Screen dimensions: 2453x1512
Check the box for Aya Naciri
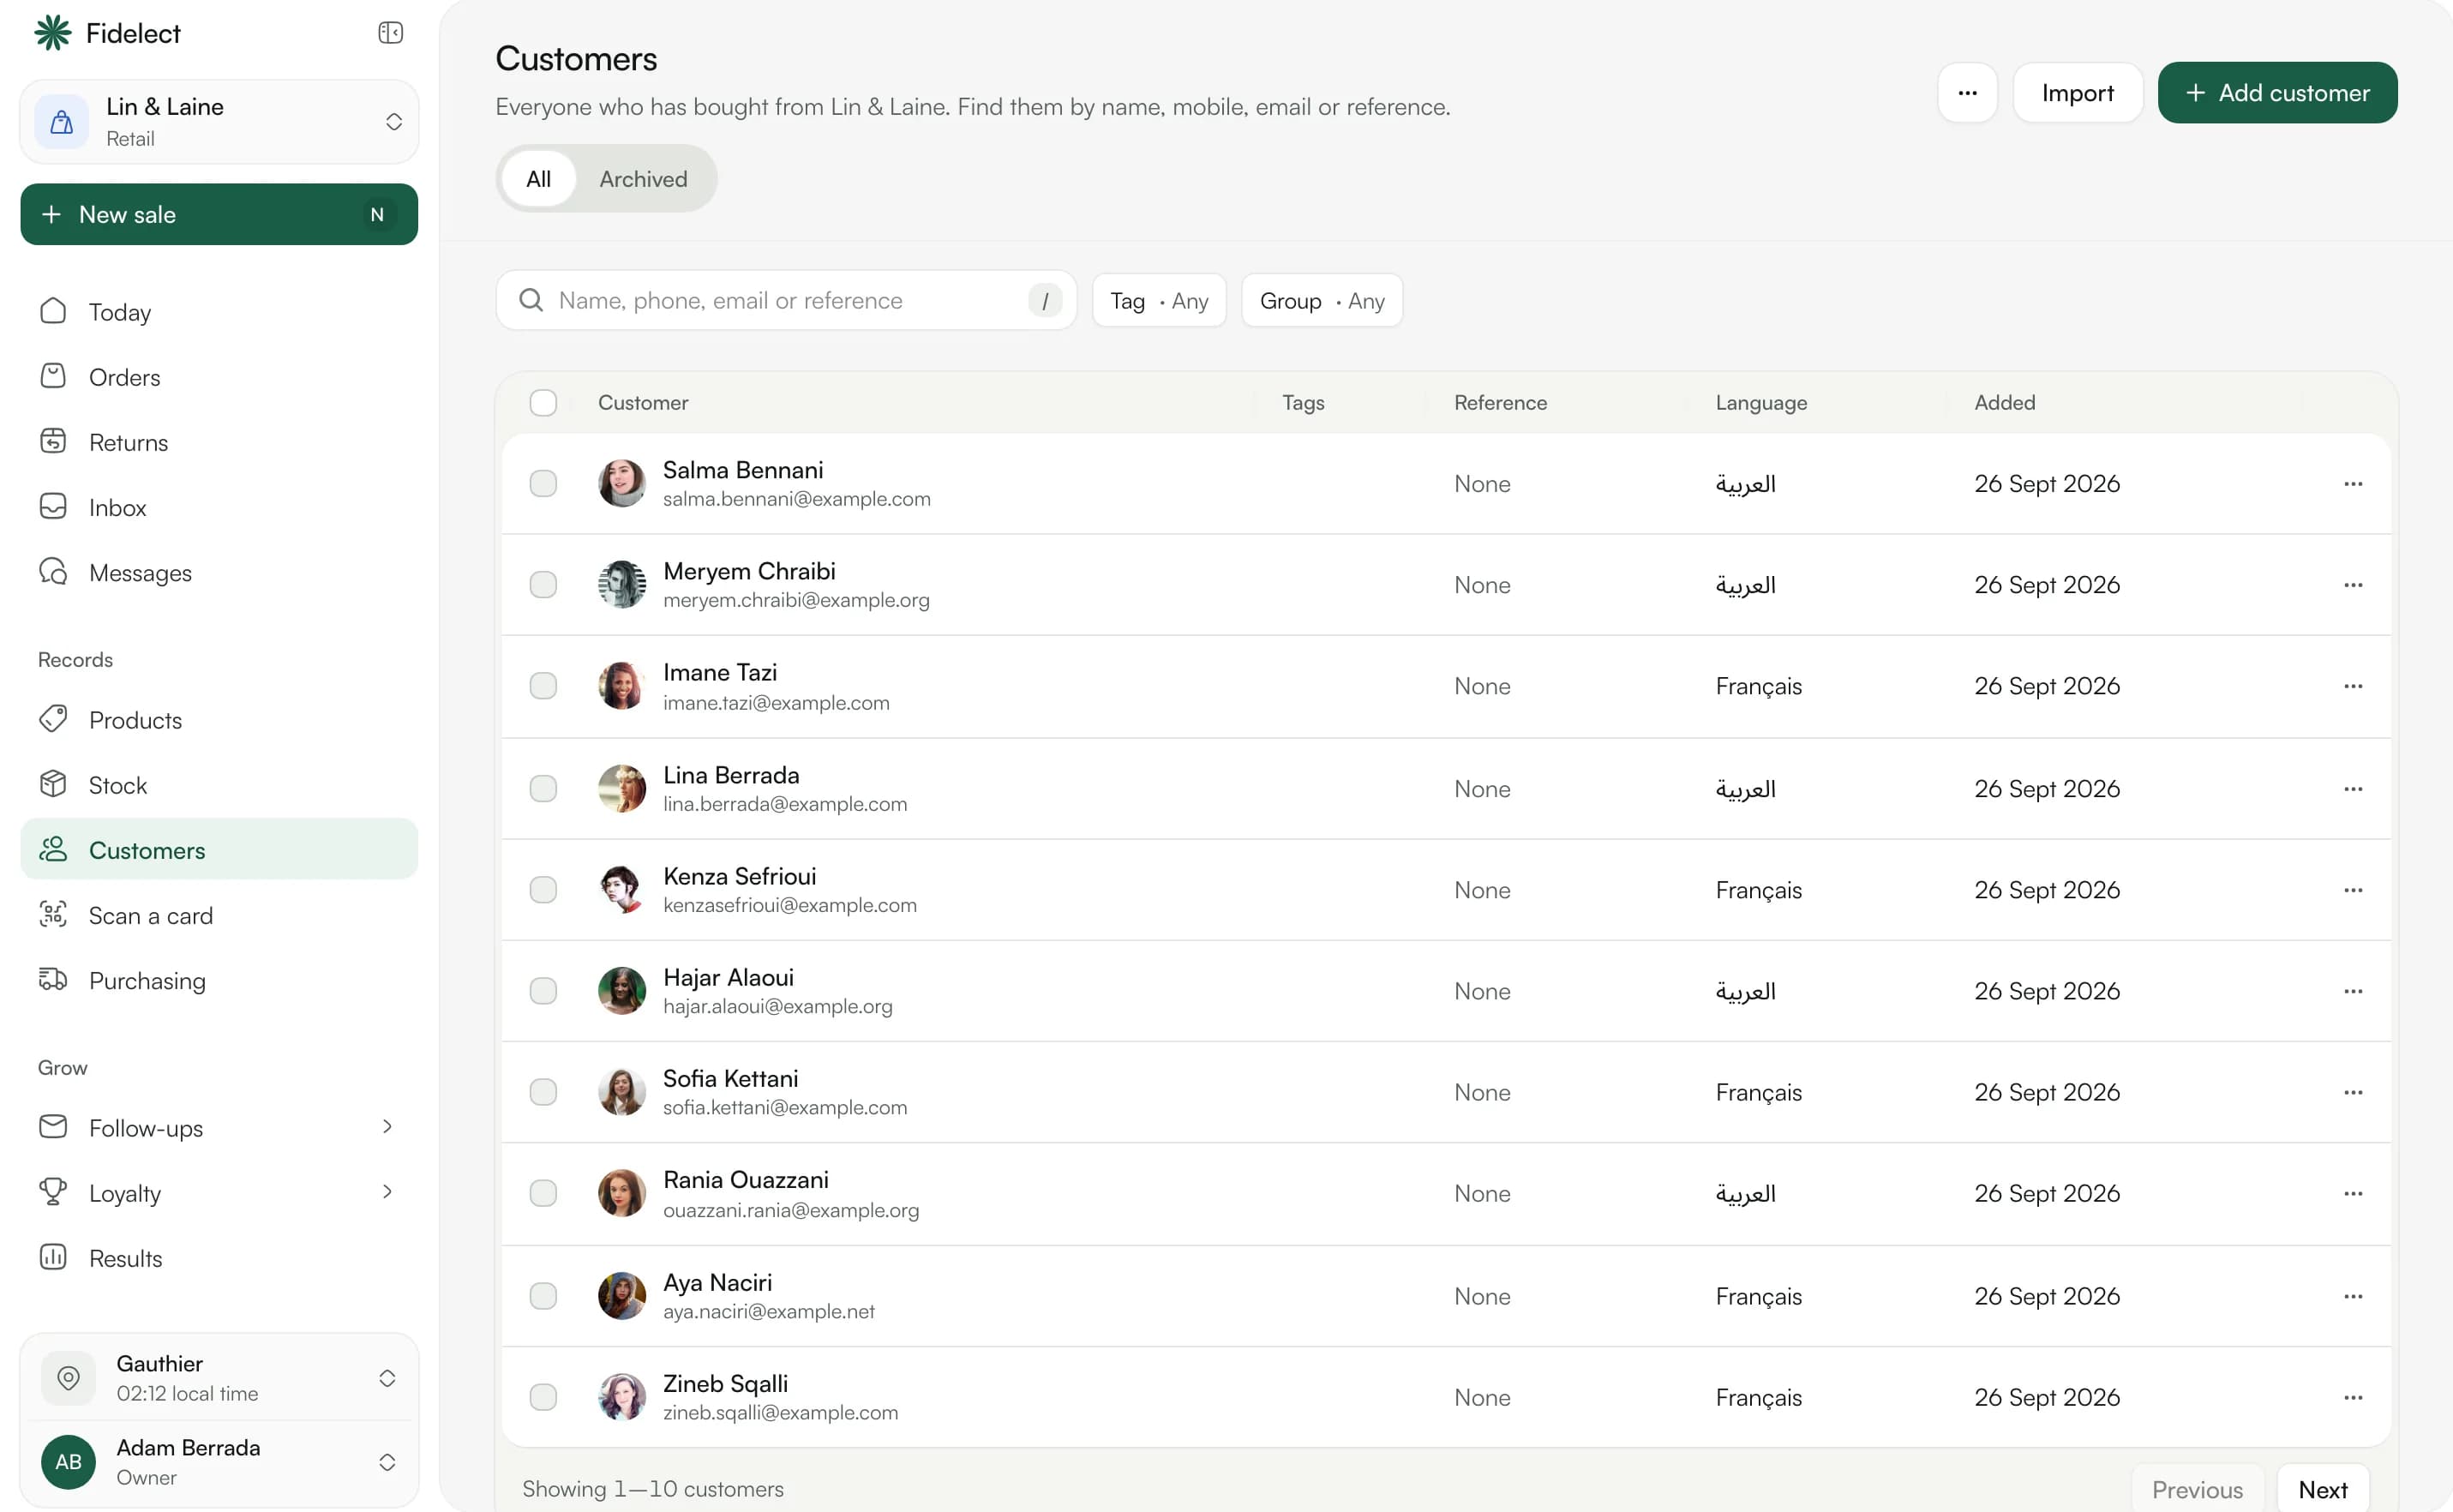[543, 1296]
